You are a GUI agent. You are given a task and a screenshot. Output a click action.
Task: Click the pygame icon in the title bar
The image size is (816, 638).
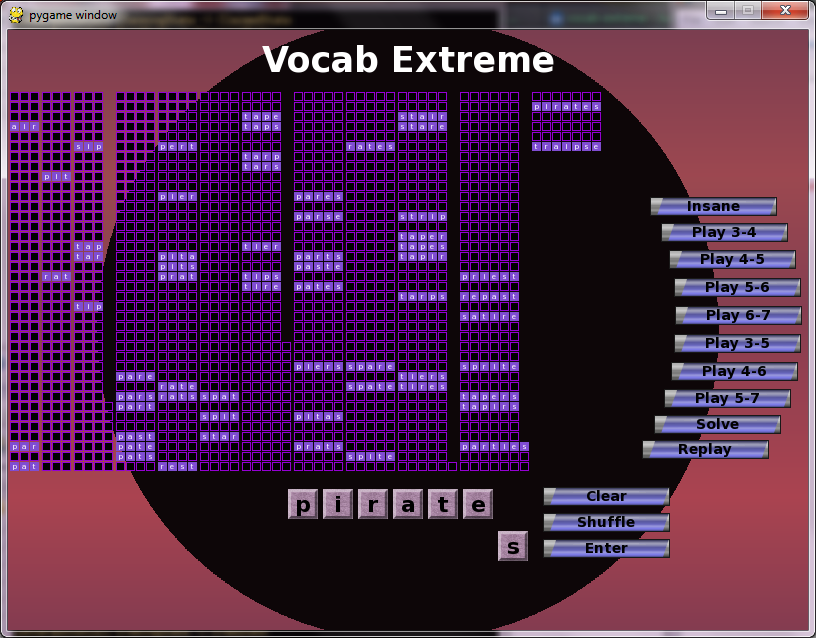click(x=15, y=15)
